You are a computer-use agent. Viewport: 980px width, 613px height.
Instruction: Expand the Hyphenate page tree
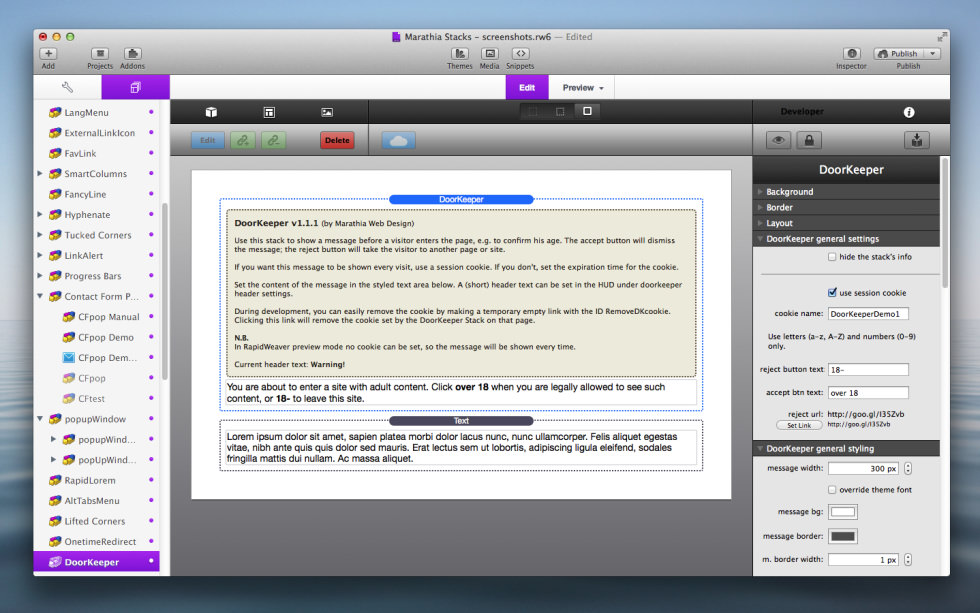[40, 214]
